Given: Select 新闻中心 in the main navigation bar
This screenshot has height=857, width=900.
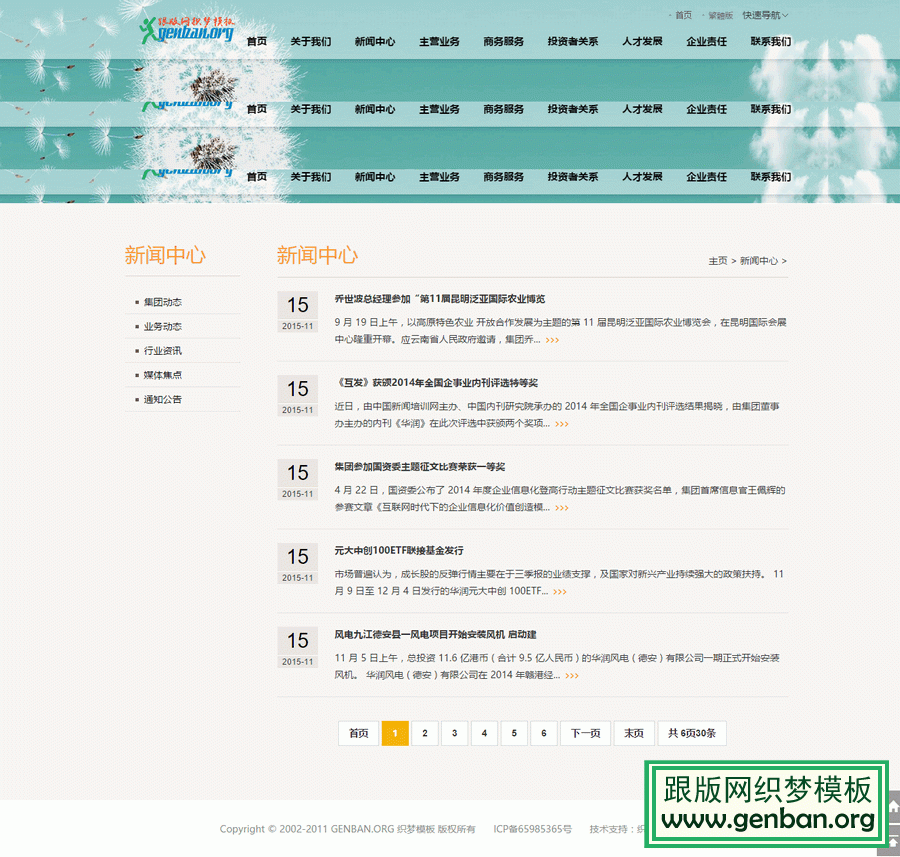Looking at the screenshot, I should [x=374, y=42].
